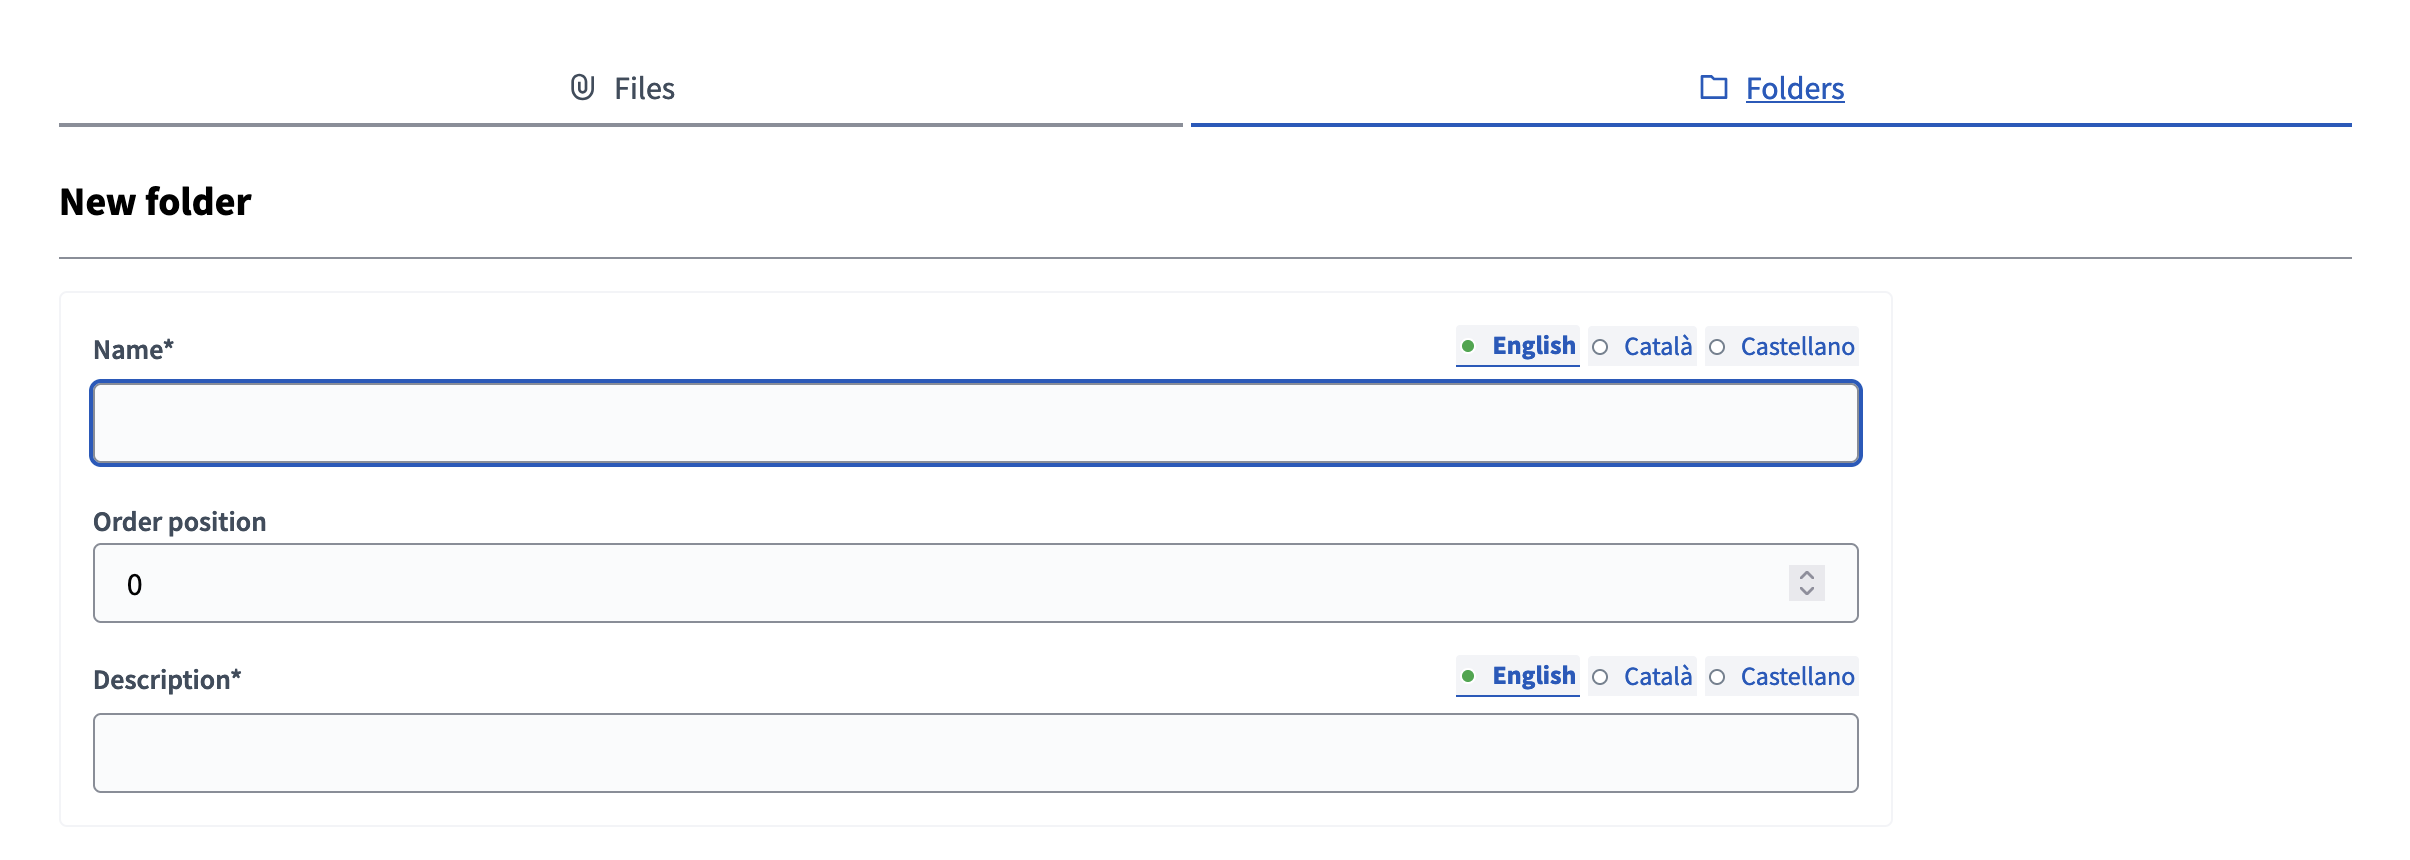Screen dimensions: 2410x860
Task: Switch Name field language to Castellano
Action: 1797,347
